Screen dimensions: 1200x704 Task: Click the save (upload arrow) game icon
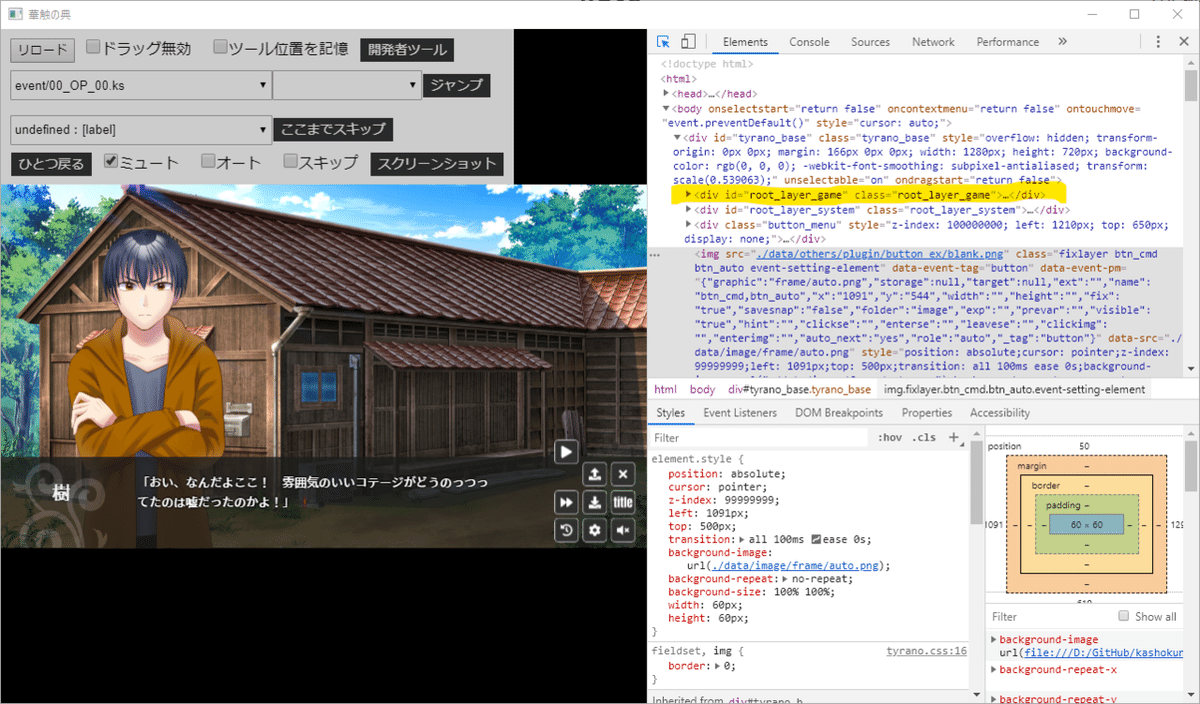[x=594, y=474]
